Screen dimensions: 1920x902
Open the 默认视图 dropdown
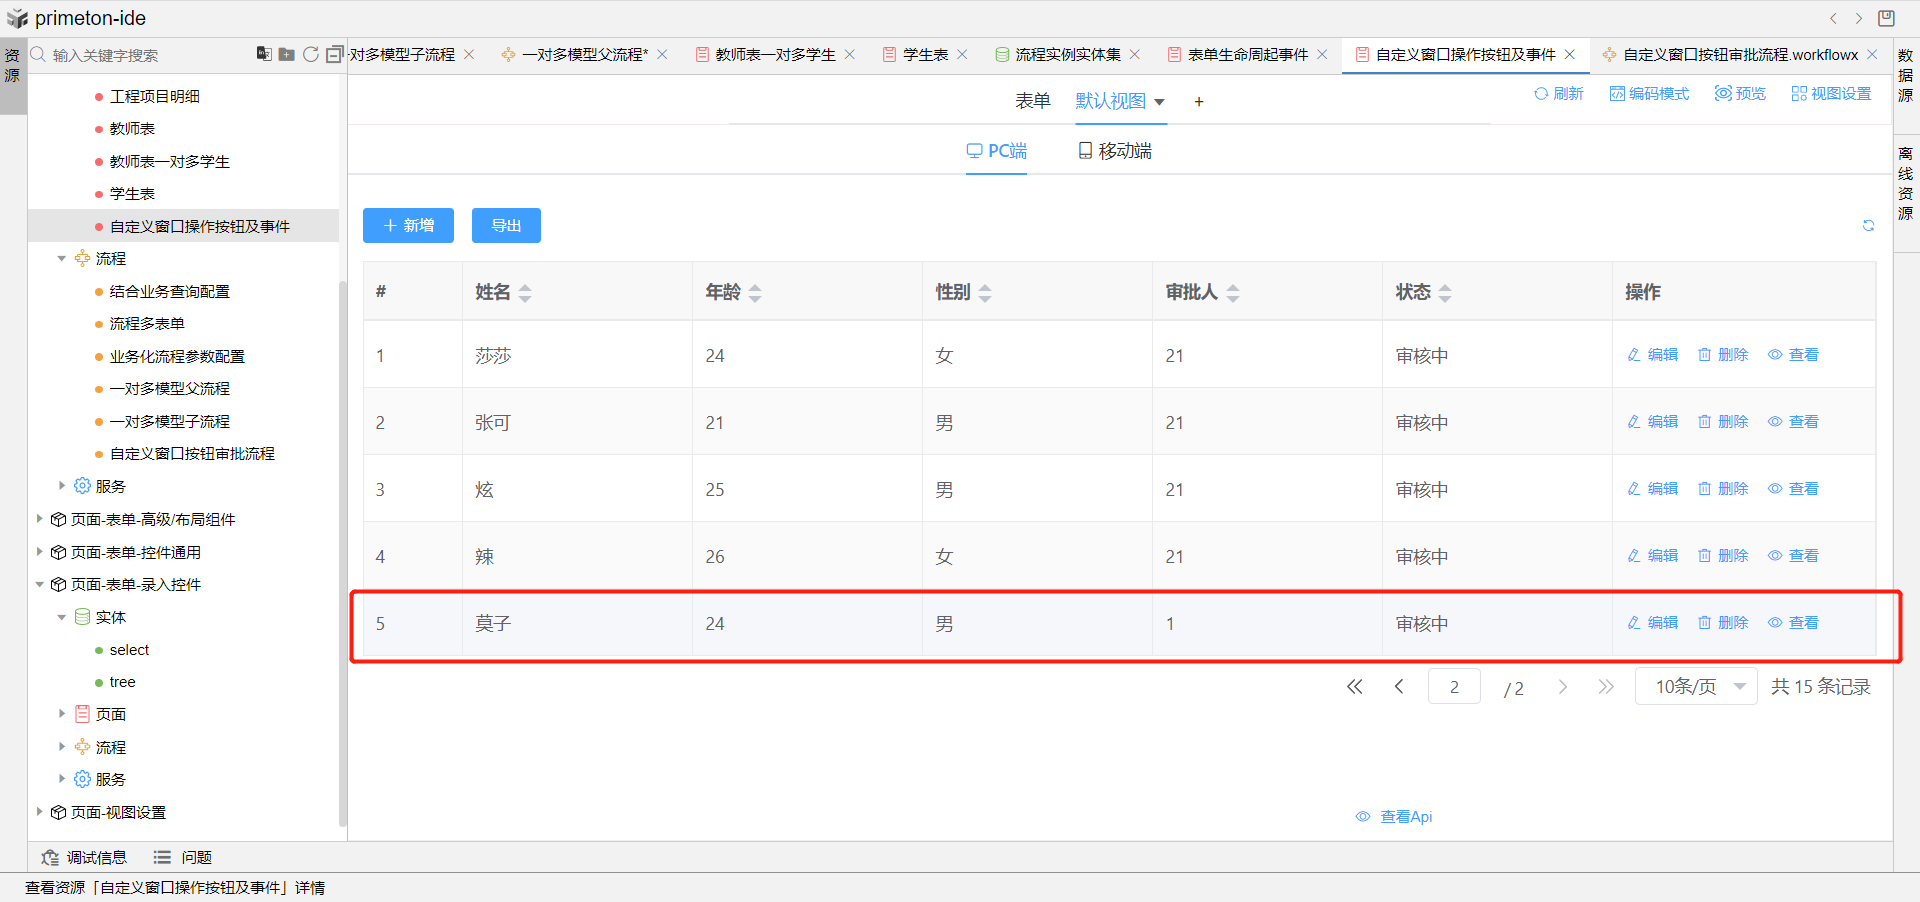coord(1120,102)
